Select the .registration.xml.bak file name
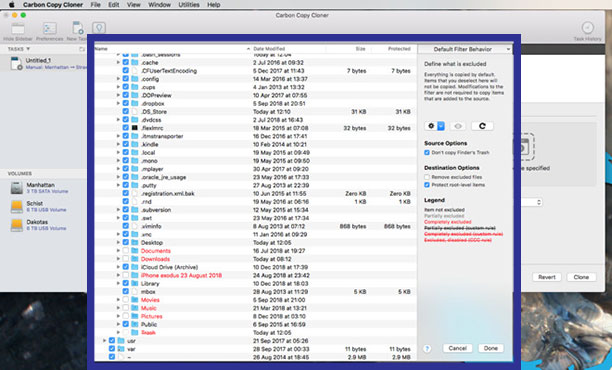Screen dimensions: 612x370 point(167,194)
